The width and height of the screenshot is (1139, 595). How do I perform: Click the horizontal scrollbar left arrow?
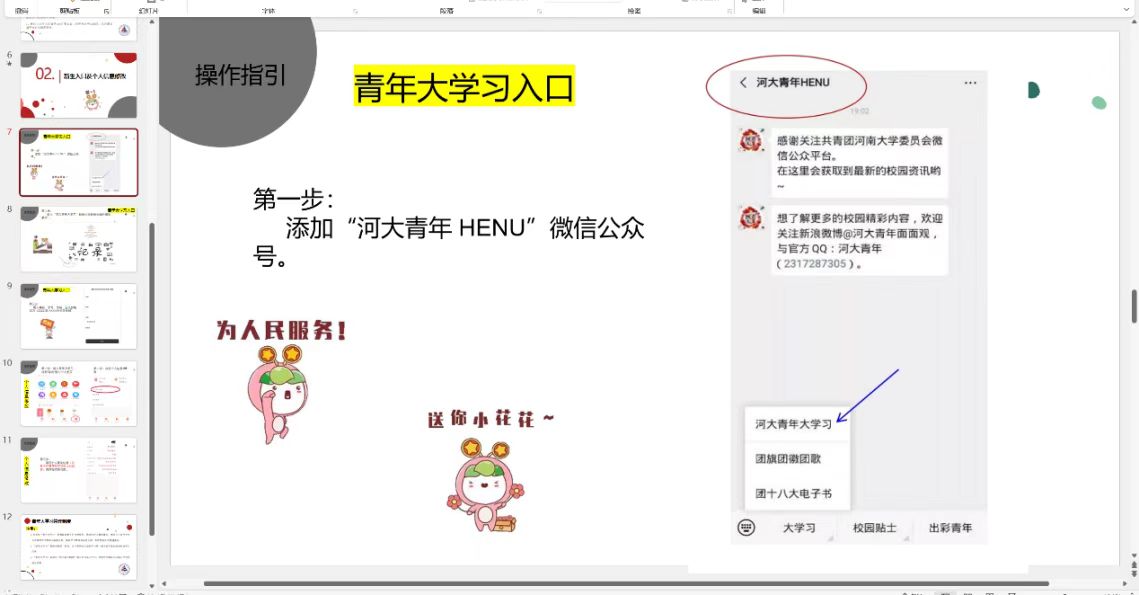click(x=164, y=583)
